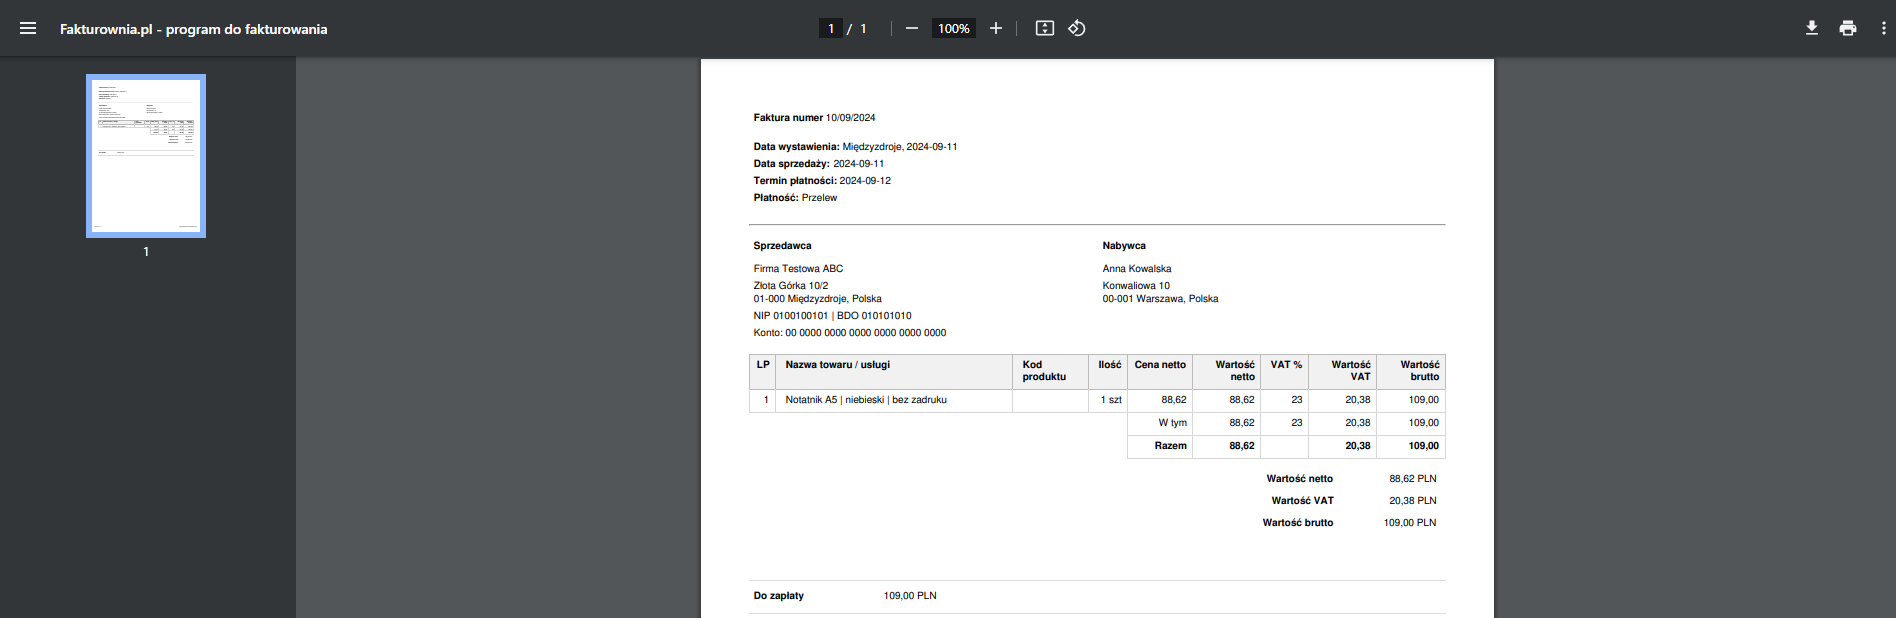Image resolution: width=1896 pixels, height=618 pixels.
Task: Click the 'W tym' row label
Action: coord(1172,423)
